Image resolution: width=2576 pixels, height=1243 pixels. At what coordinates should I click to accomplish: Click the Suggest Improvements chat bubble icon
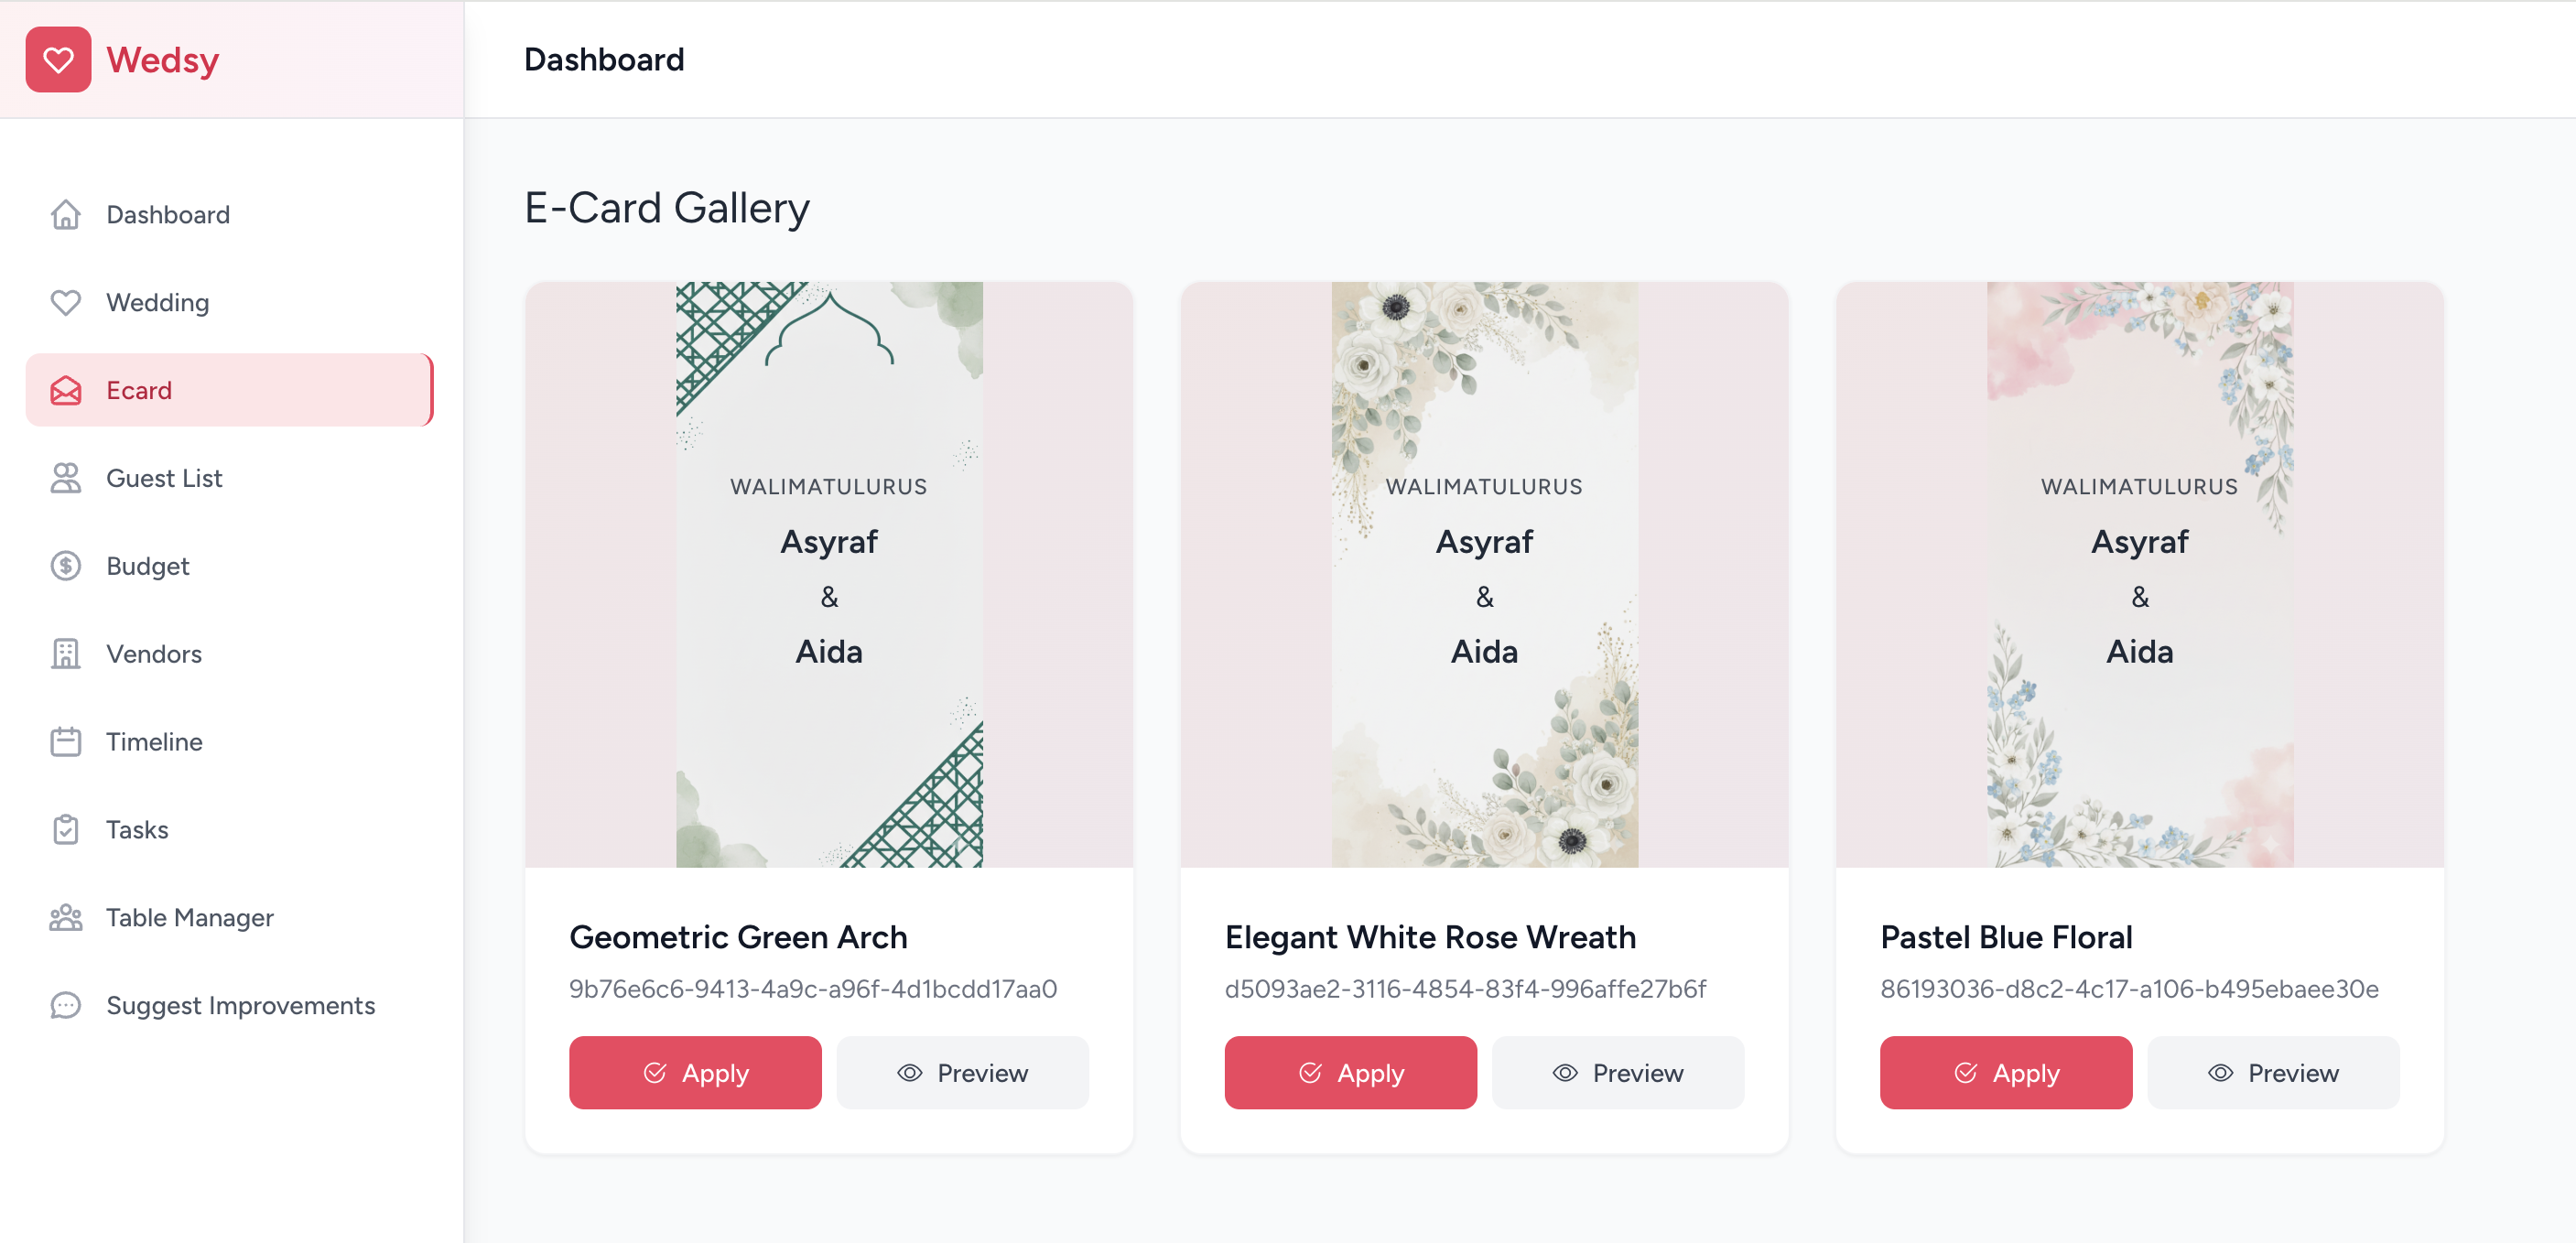coord(66,1005)
